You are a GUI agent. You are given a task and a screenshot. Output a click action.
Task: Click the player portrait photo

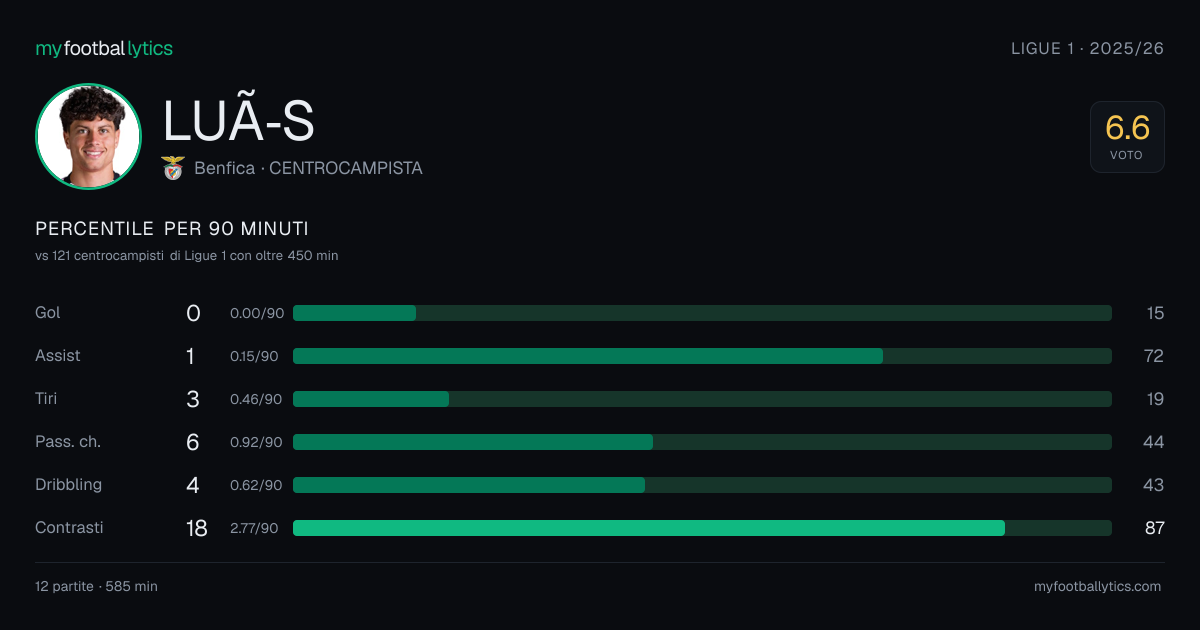click(88, 136)
